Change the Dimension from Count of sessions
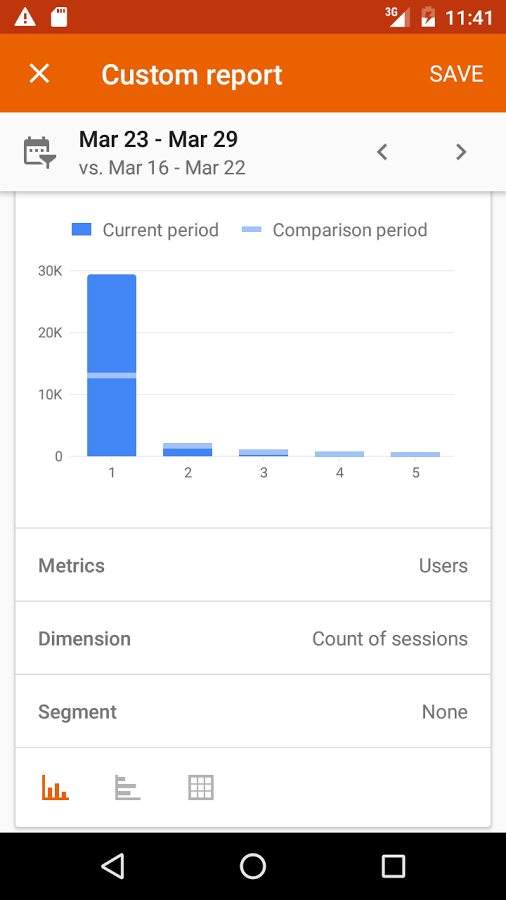 [x=253, y=638]
